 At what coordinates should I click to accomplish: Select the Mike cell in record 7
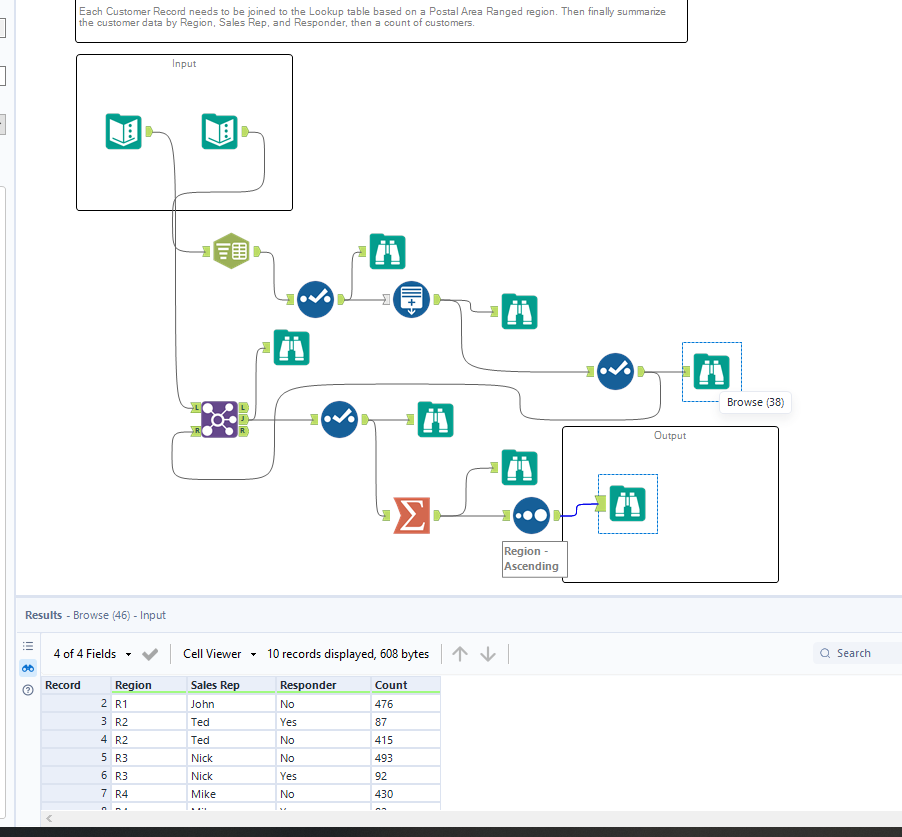tap(231, 794)
